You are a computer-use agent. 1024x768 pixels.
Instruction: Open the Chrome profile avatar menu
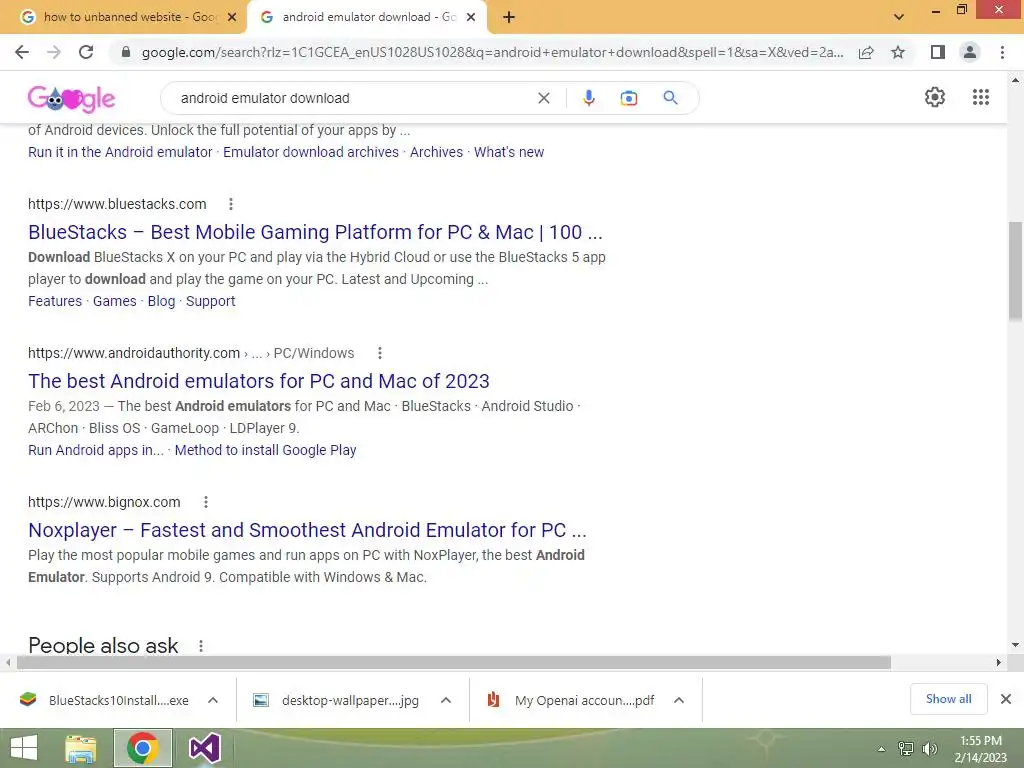pyautogui.click(x=970, y=52)
